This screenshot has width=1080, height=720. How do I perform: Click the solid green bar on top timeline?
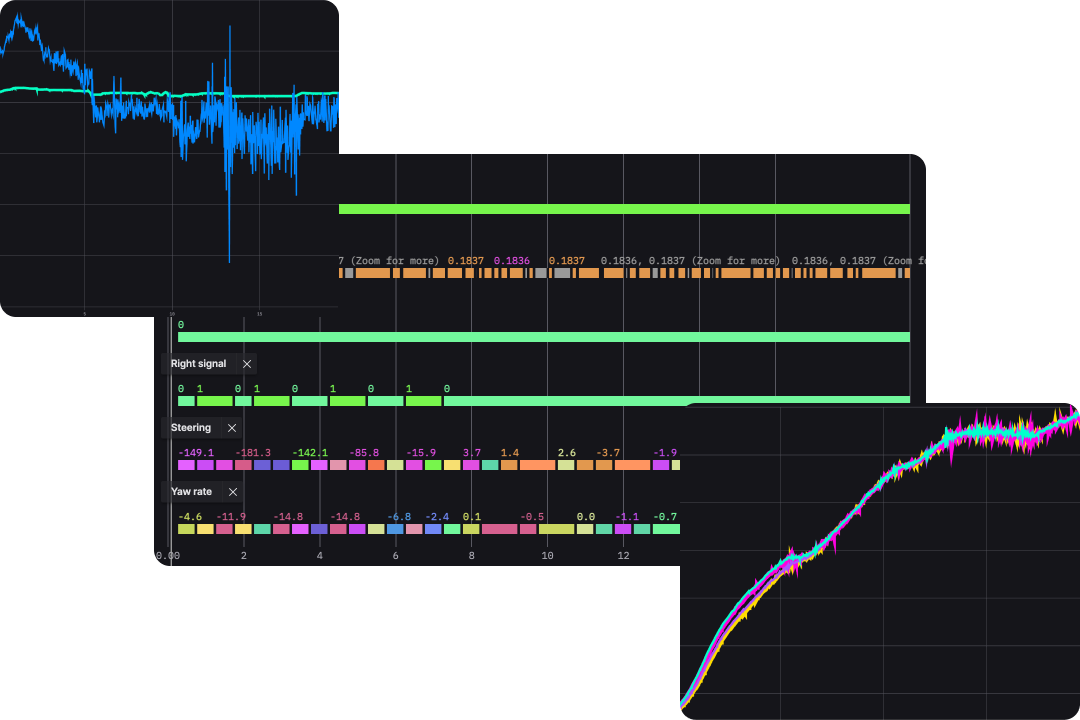(x=624, y=208)
